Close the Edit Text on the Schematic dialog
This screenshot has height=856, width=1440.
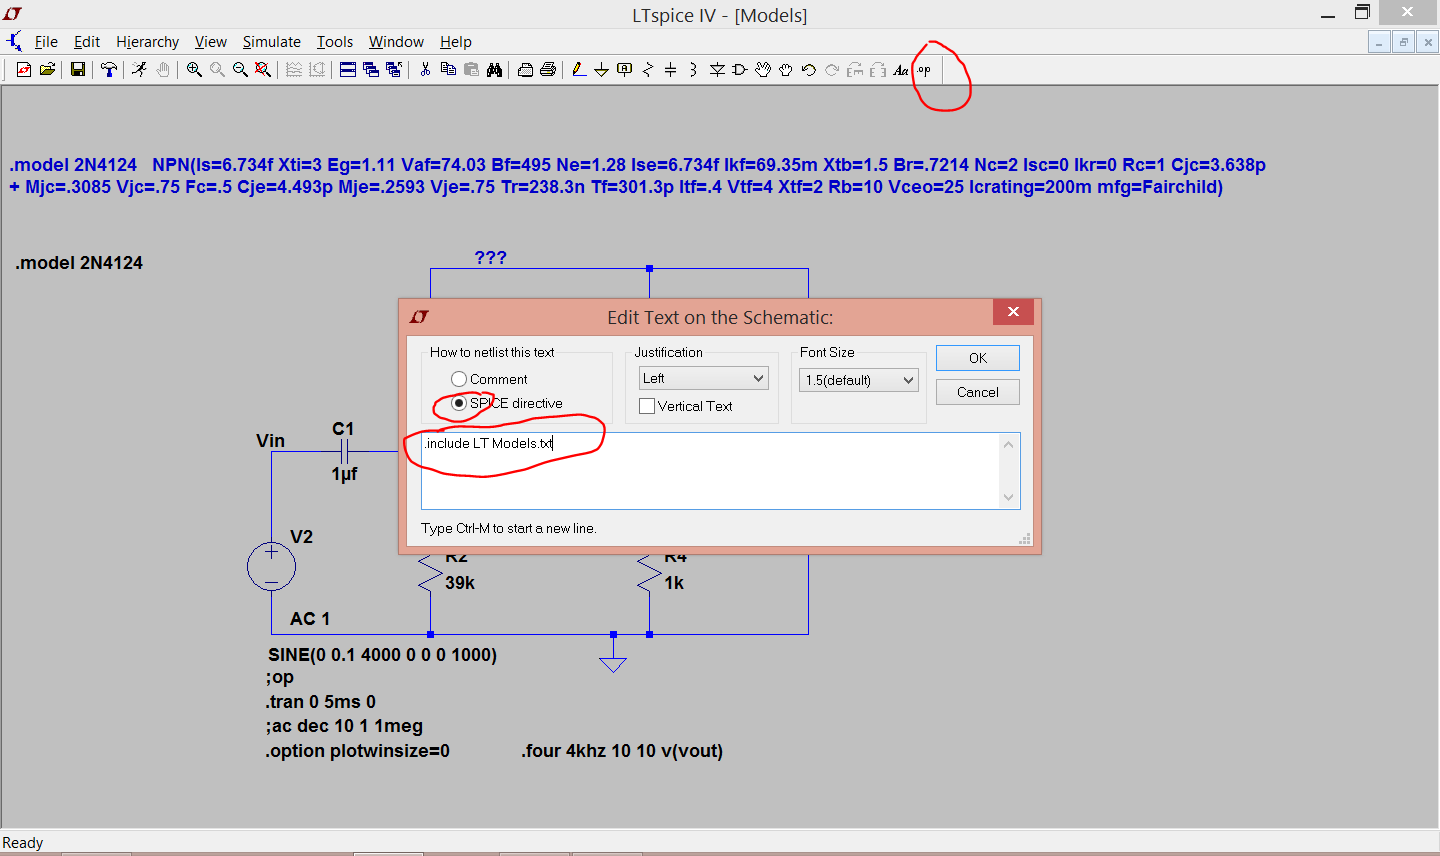1013,312
